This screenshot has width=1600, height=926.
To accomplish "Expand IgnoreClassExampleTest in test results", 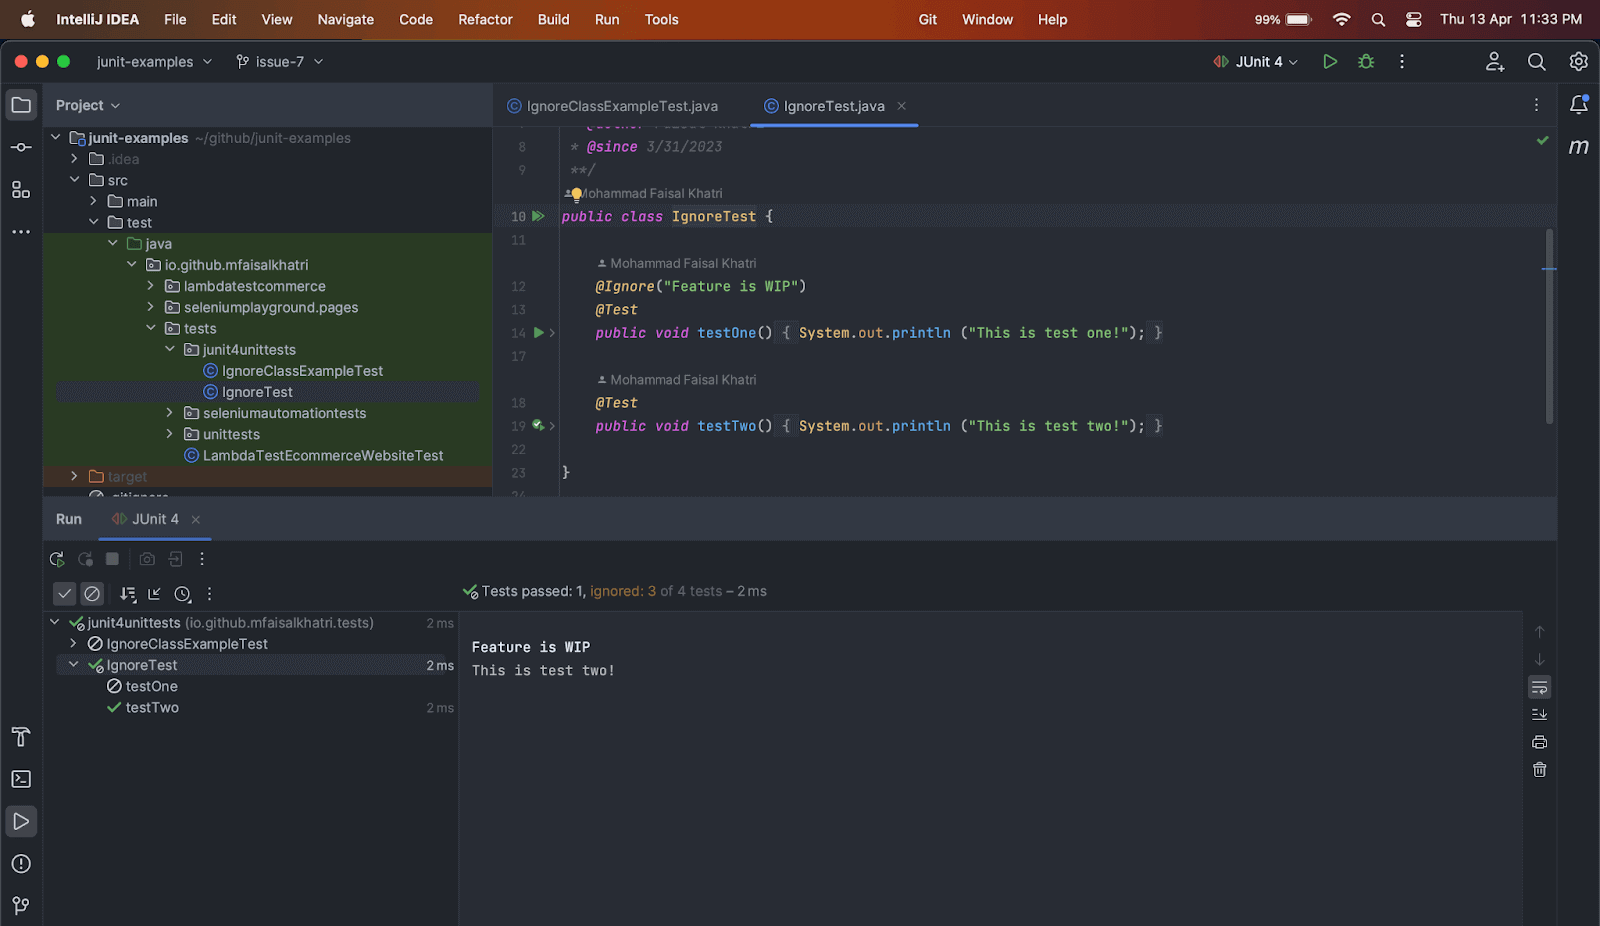I will coord(73,644).
